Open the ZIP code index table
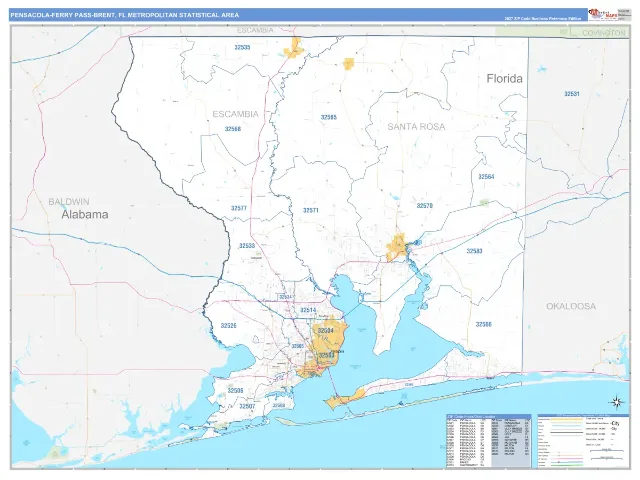Viewport: 640px width, 480px height. click(489, 440)
